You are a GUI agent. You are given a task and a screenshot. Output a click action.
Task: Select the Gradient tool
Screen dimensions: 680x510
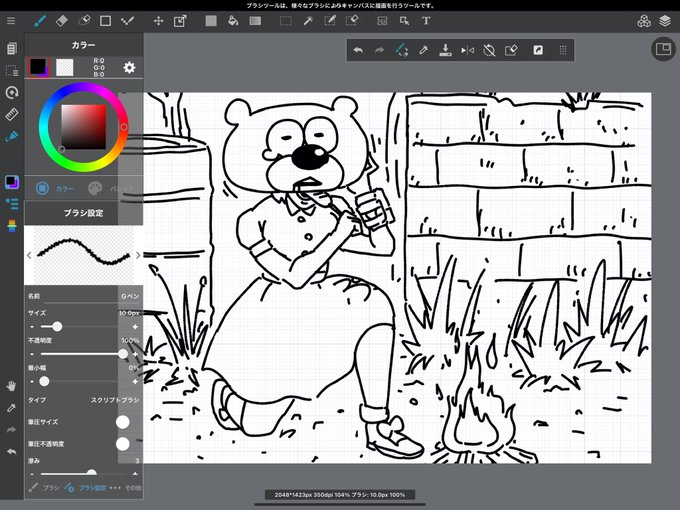[255, 21]
